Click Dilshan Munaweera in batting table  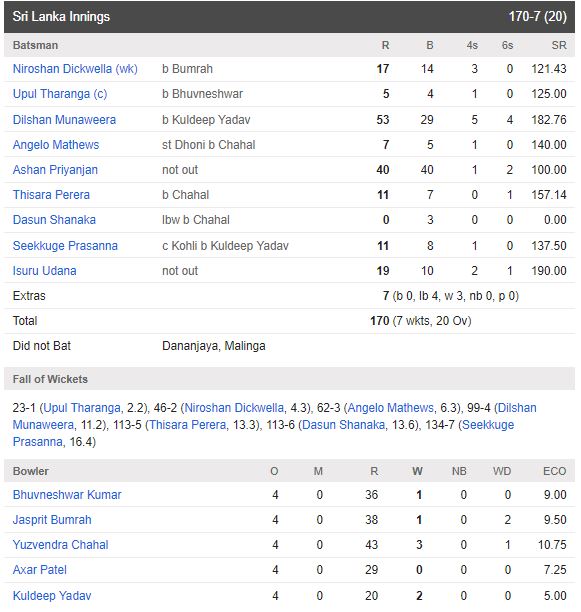click(64, 119)
